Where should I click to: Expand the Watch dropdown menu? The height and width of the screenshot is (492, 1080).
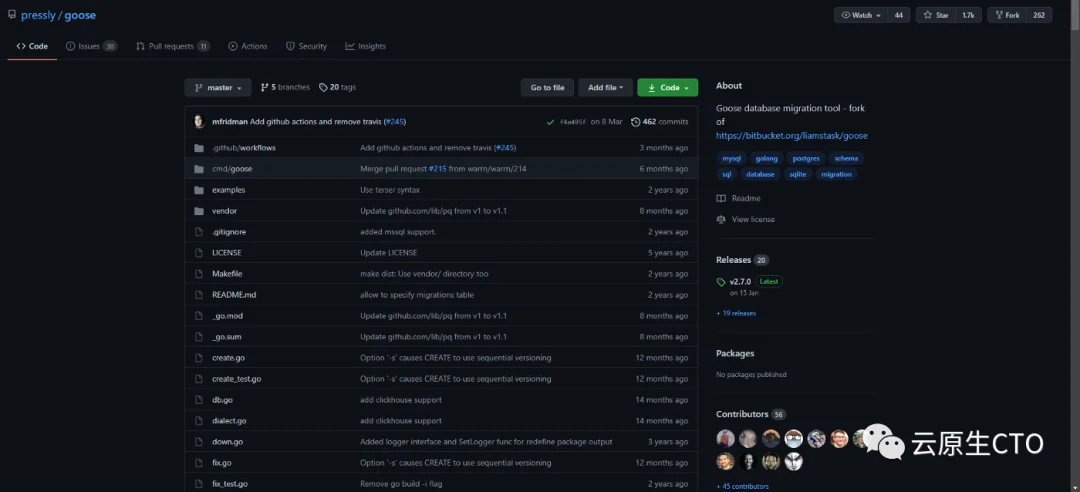click(x=861, y=15)
